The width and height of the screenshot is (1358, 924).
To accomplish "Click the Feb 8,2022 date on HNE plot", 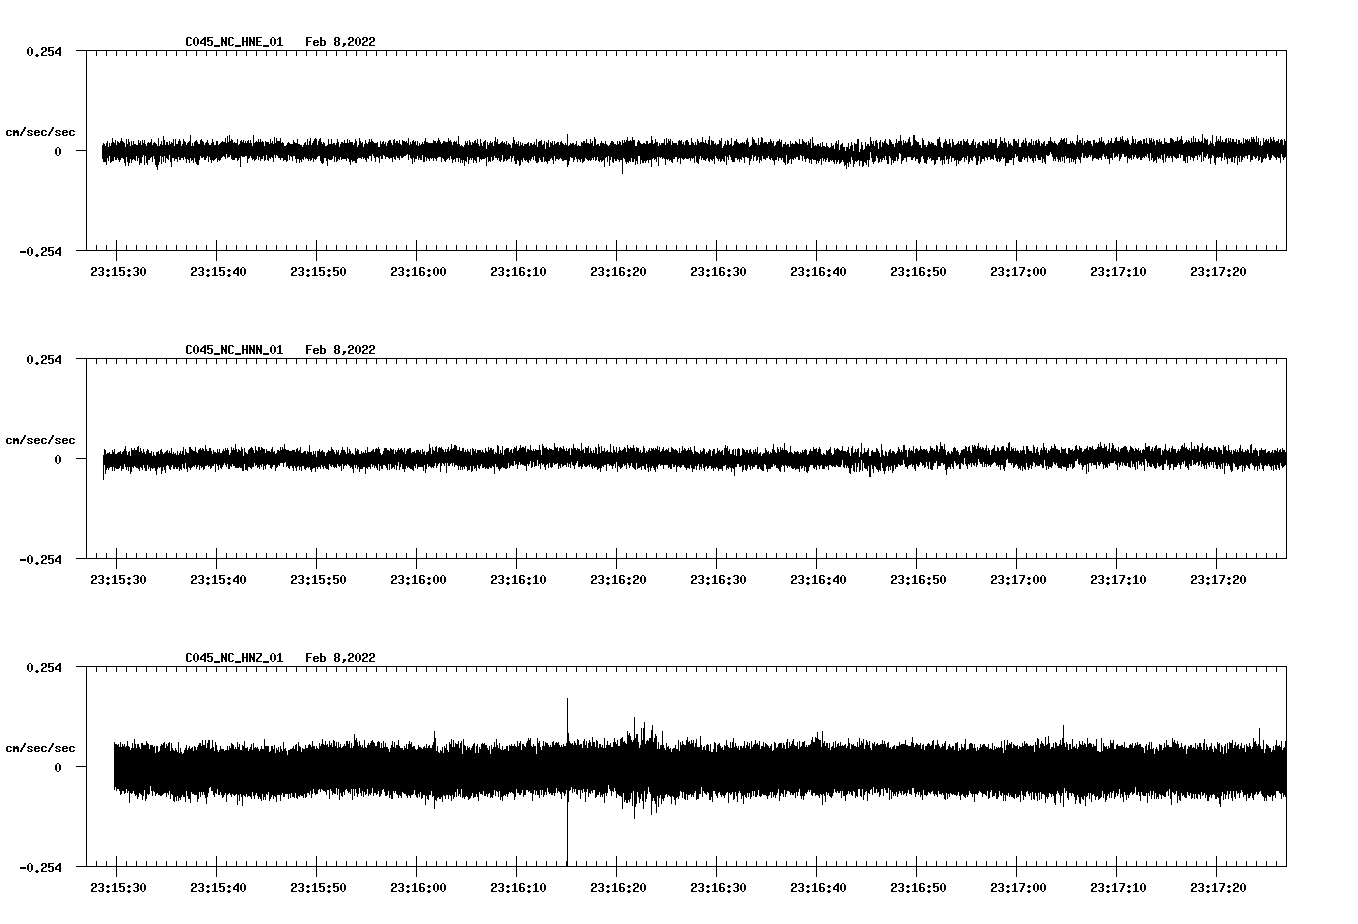I will pyautogui.click(x=340, y=42).
